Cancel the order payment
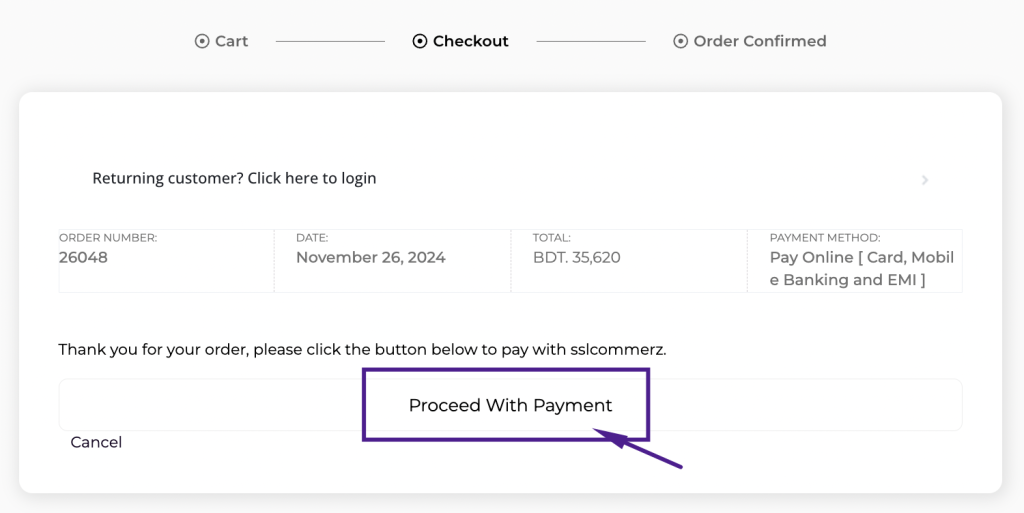This screenshot has width=1024, height=513. [x=96, y=442]
